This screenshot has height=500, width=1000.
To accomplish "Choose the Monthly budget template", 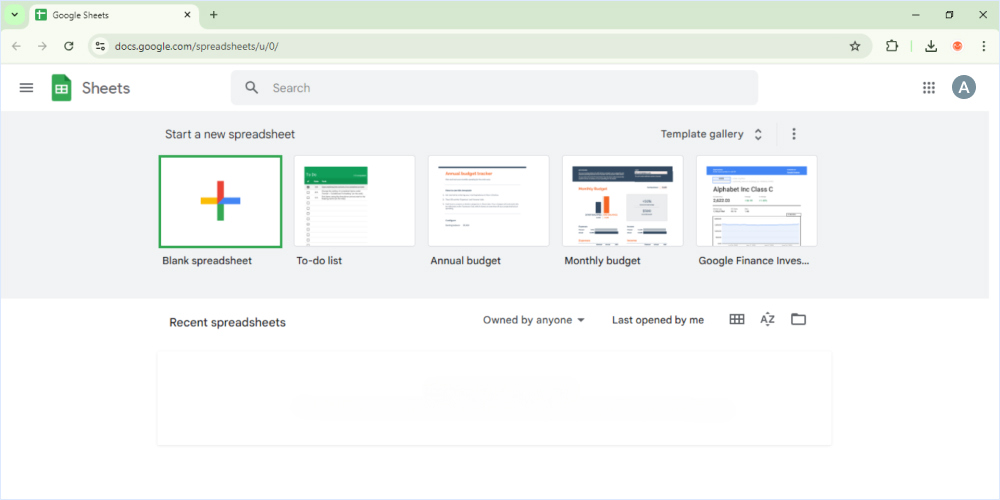I will pyautogui.click(x=622, y=201).
